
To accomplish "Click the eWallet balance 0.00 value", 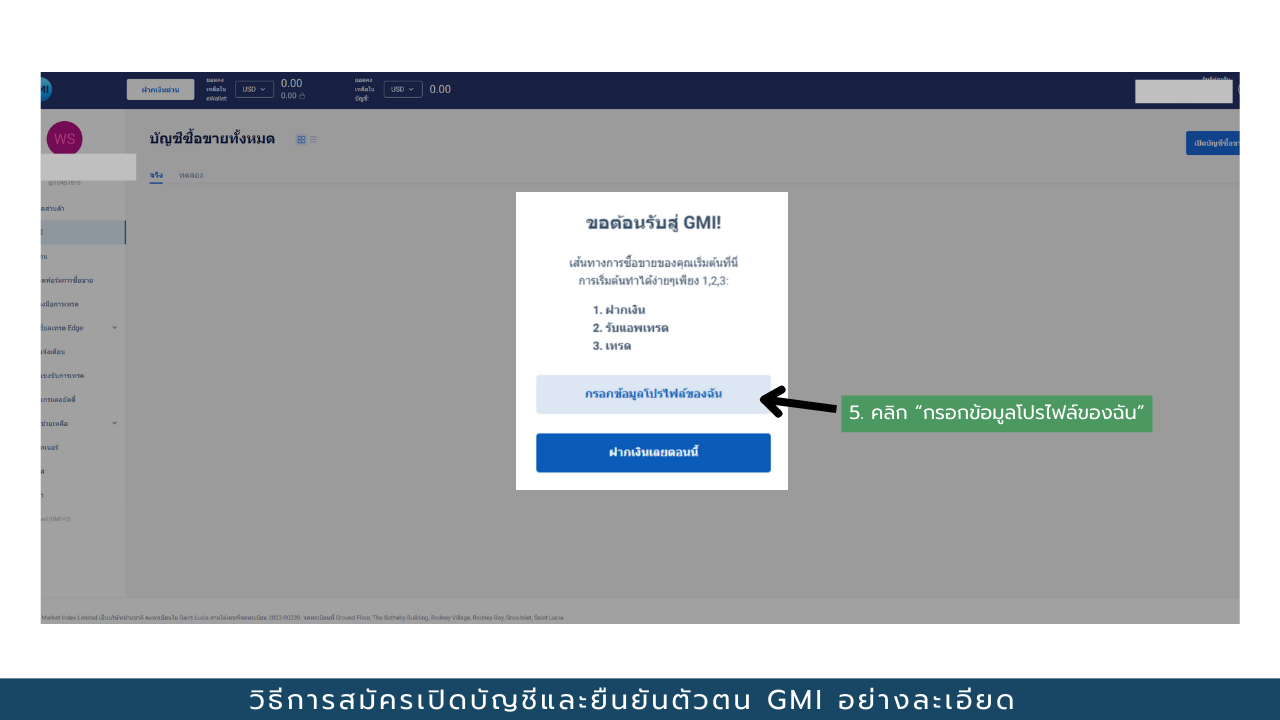I will pos(291,84).
